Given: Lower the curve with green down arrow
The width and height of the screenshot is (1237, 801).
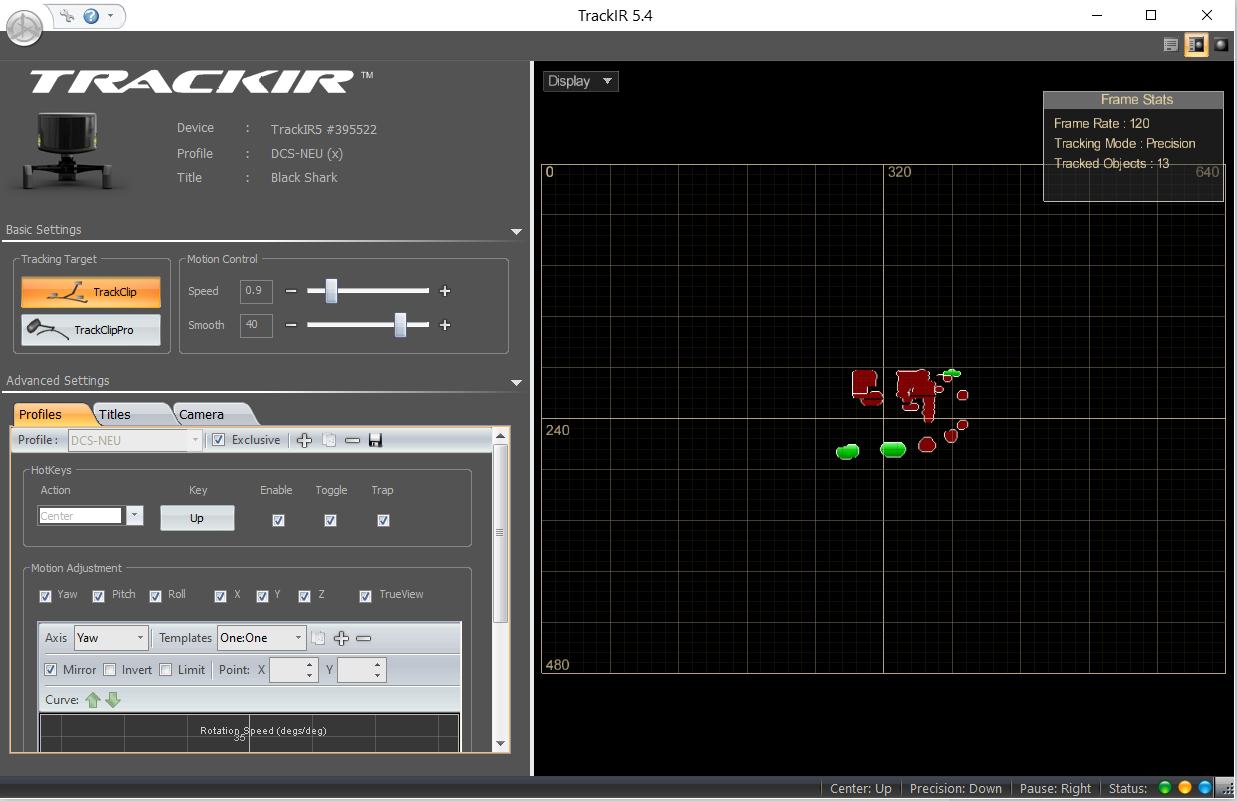Looking at the screenshot, I should [x=113, y=700].
